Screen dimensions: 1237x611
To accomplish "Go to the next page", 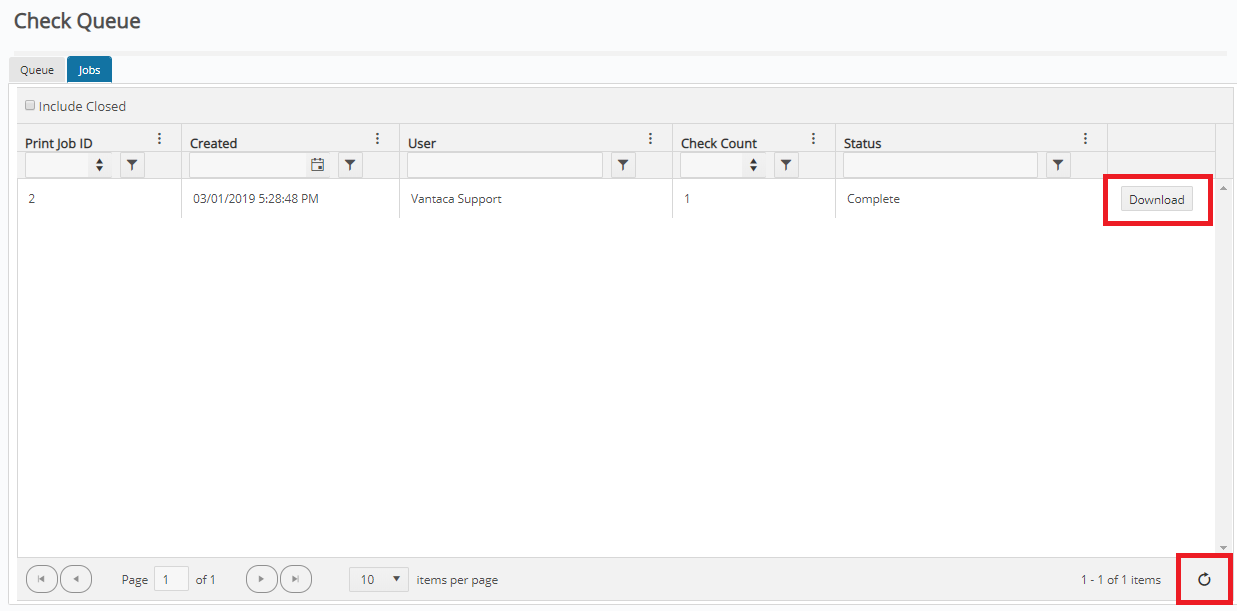I will click(261, 579).
